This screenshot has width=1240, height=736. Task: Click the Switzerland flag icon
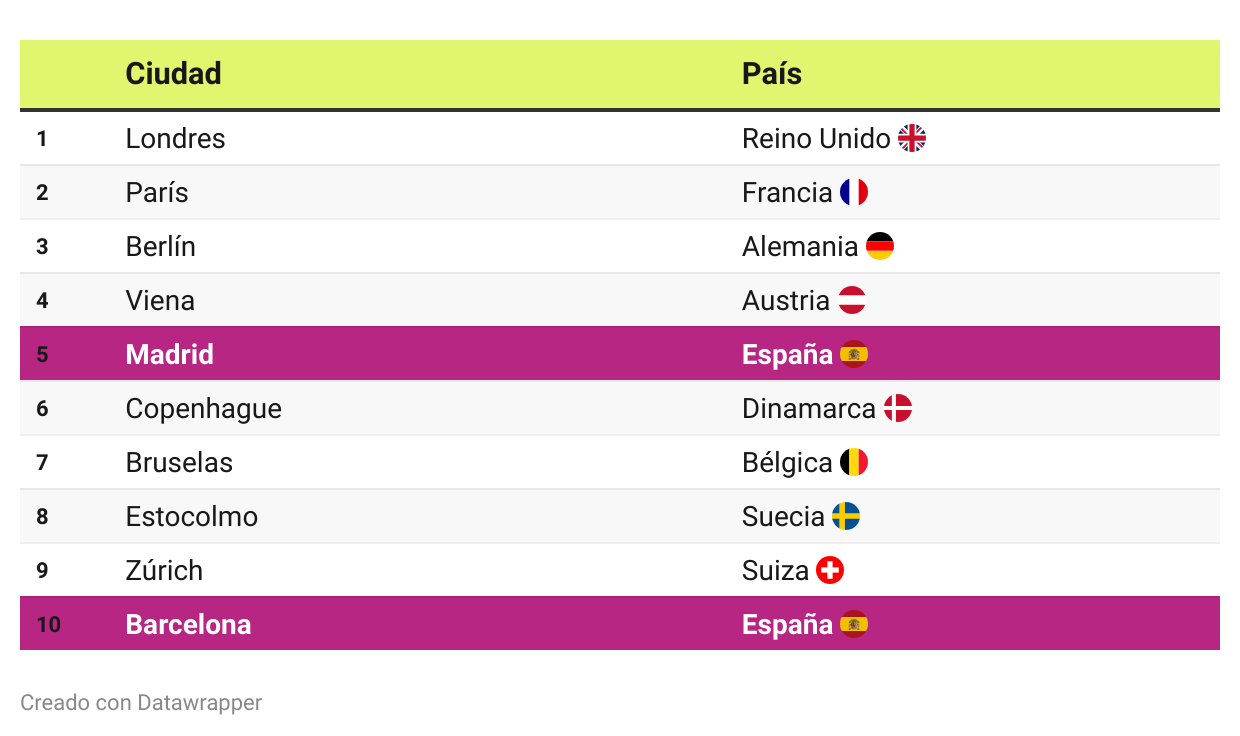[x=830, y=570]
